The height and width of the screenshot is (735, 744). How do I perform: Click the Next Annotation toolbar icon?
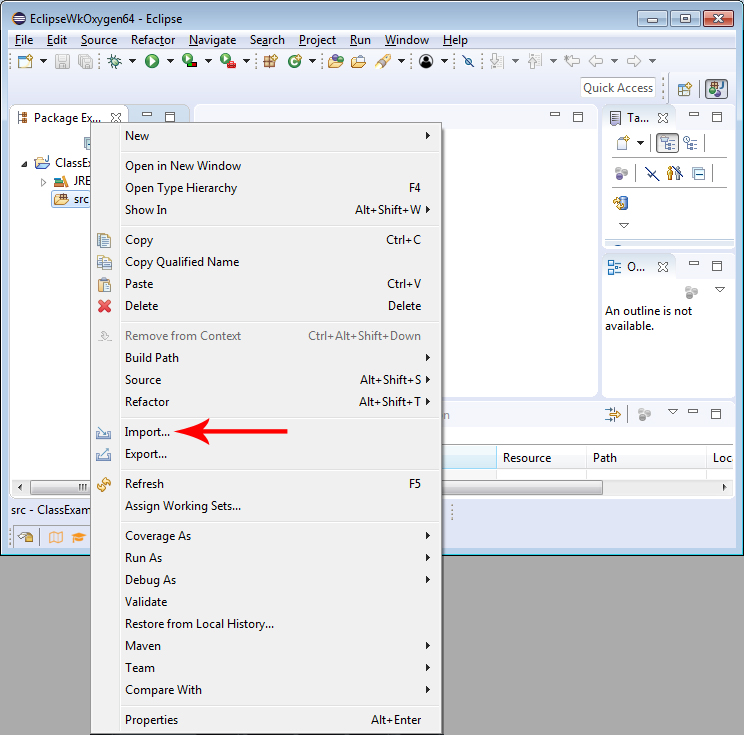(x=496, y=61)
